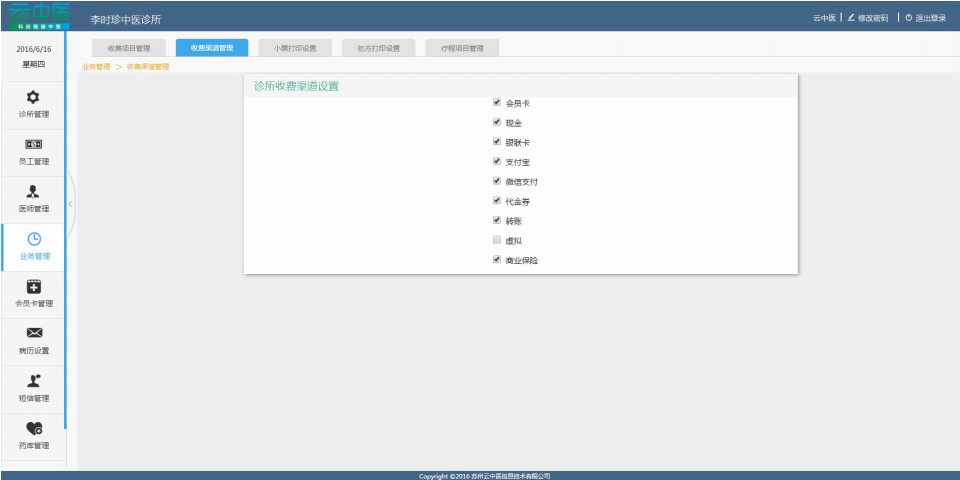Switch to the 收费项目管理 tab

coord(128,48)
